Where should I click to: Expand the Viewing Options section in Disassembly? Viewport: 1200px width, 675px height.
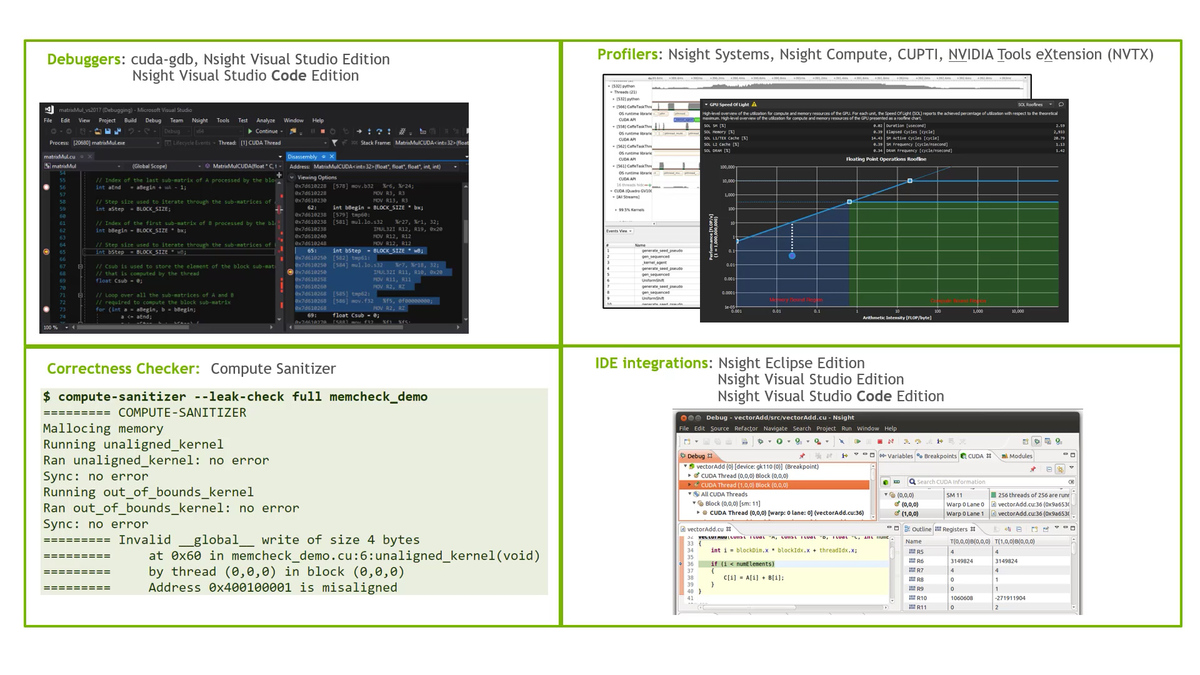pyautogui.click(x=292, y=177)
